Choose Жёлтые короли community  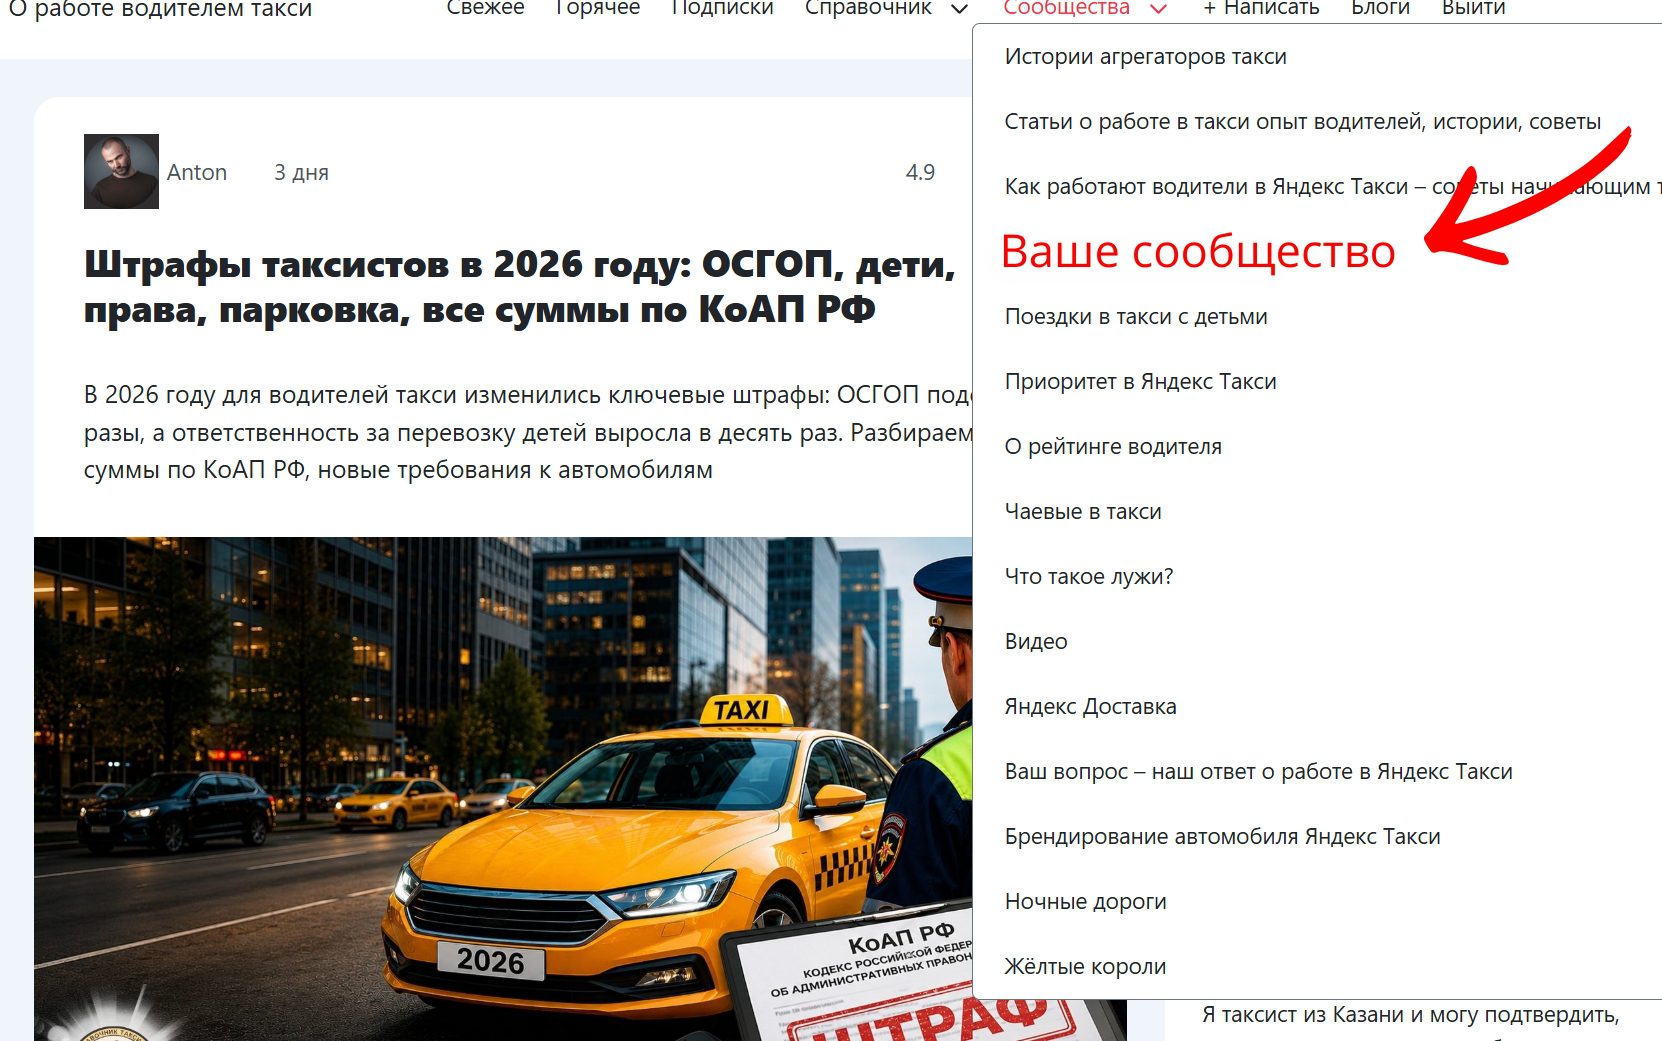pyautogui.click(x=1085, y=967)
